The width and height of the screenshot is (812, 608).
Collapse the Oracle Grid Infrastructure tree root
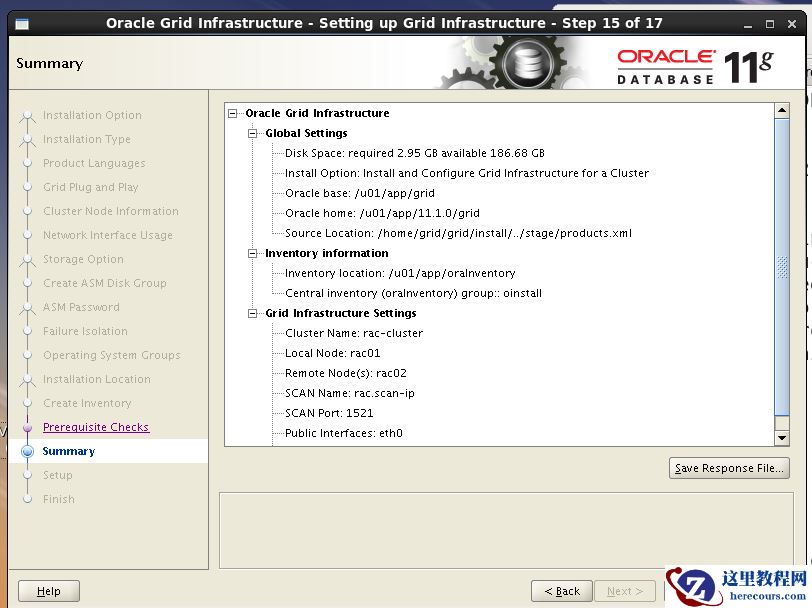click(x=233, y=113)
